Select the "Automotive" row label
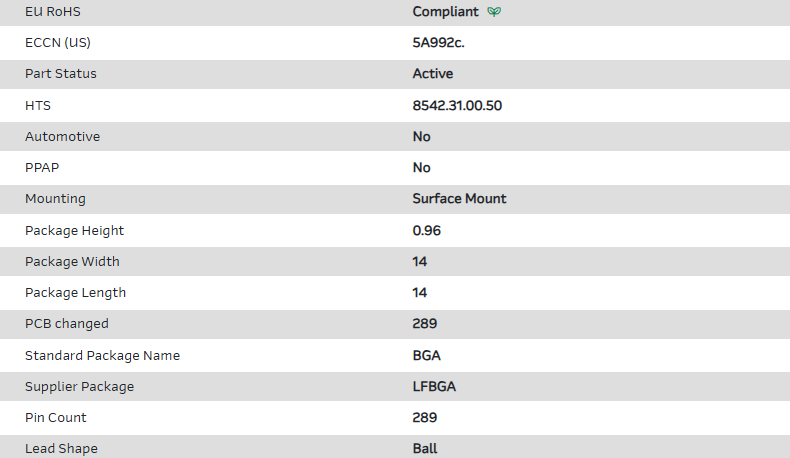The image size is (790, 458). (62, 136)
